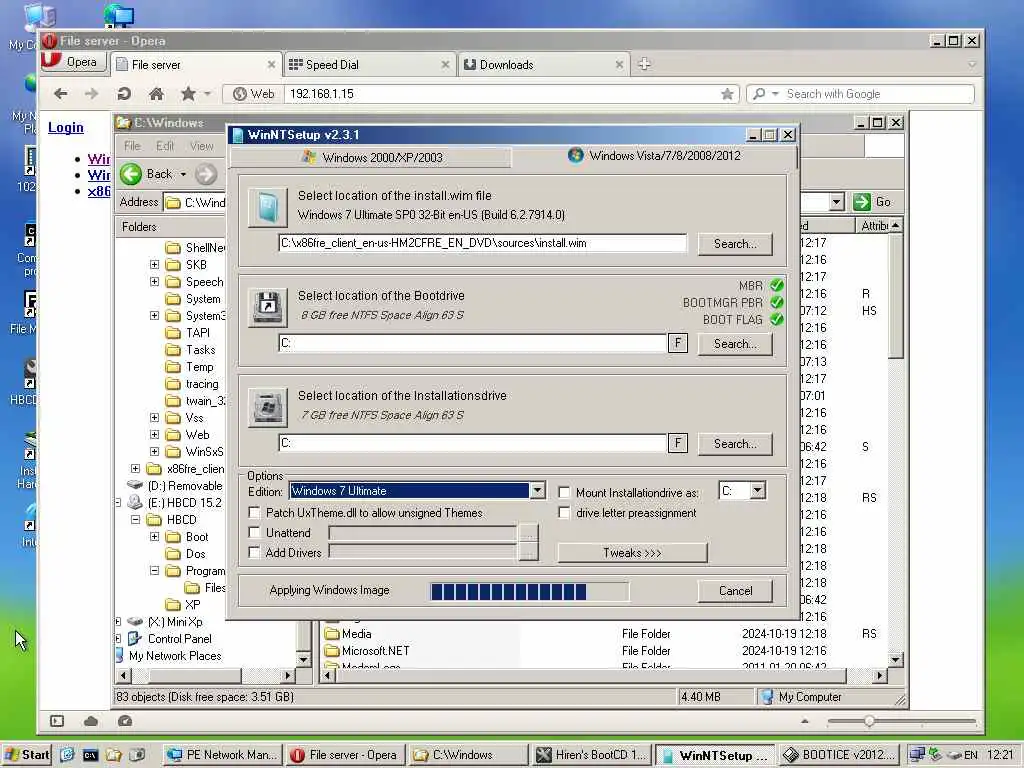Click the BOOT FLAG status checkmark

[x=776, y=319]
